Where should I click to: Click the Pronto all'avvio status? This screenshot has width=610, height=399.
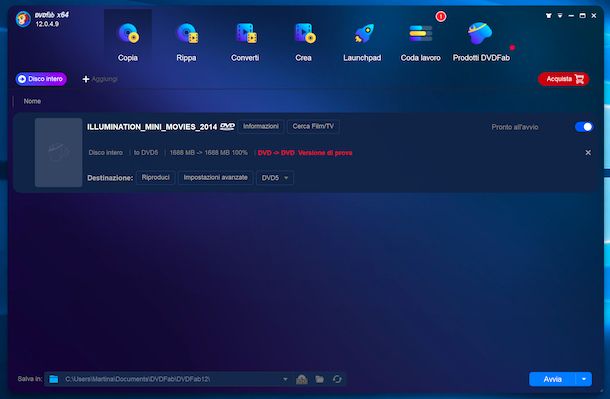[x=515, y=127]
